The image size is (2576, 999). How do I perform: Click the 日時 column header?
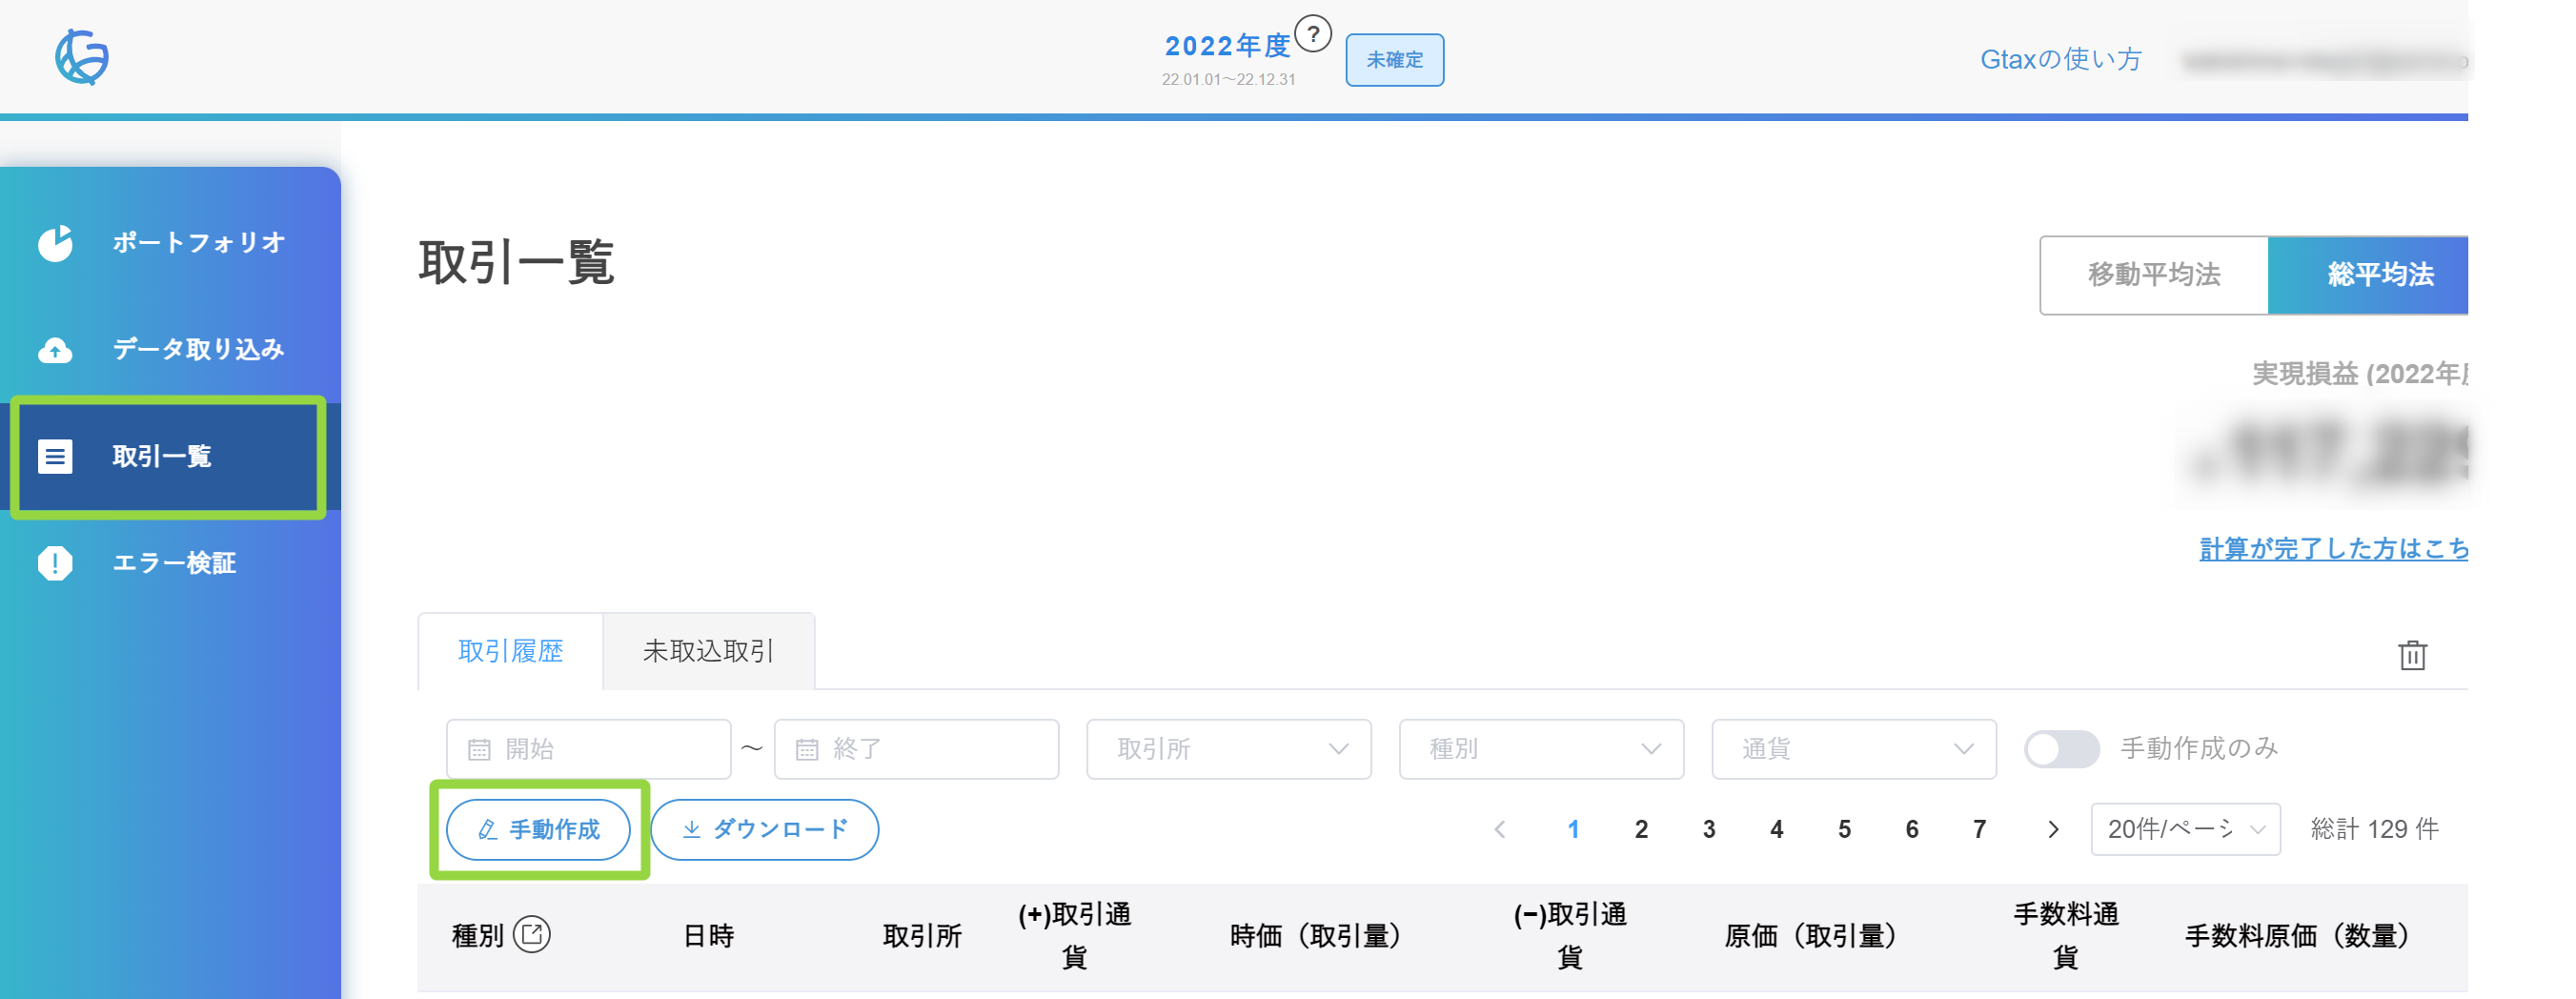tap(709, 936)
